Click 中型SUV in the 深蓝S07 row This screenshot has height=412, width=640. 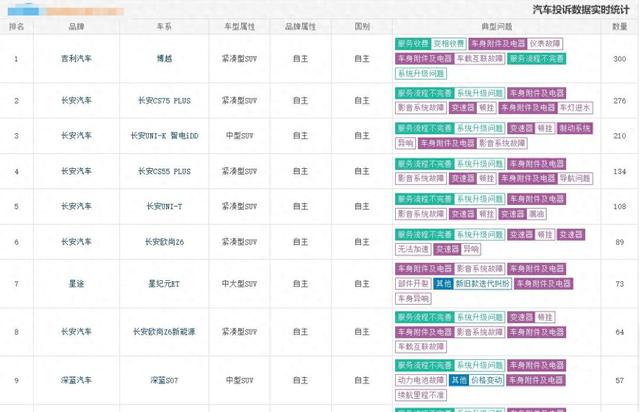pos(240,380)
